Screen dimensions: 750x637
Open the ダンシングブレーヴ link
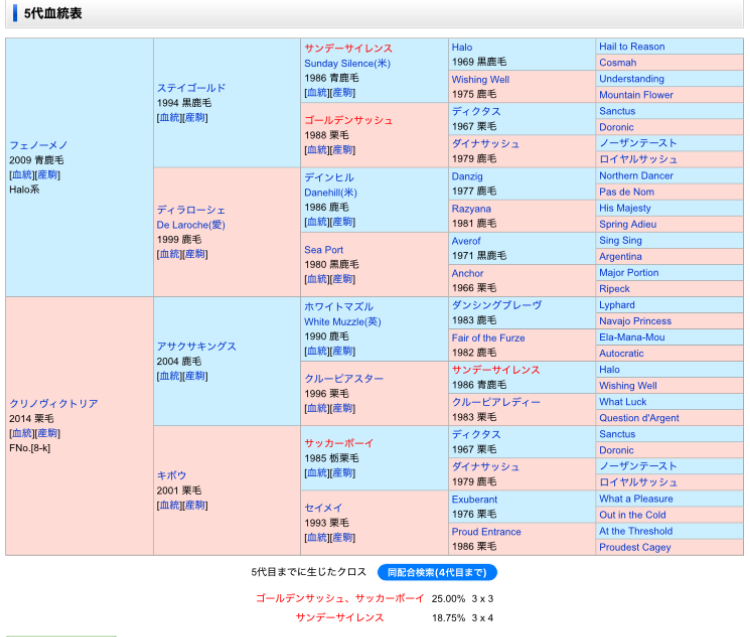496,305
